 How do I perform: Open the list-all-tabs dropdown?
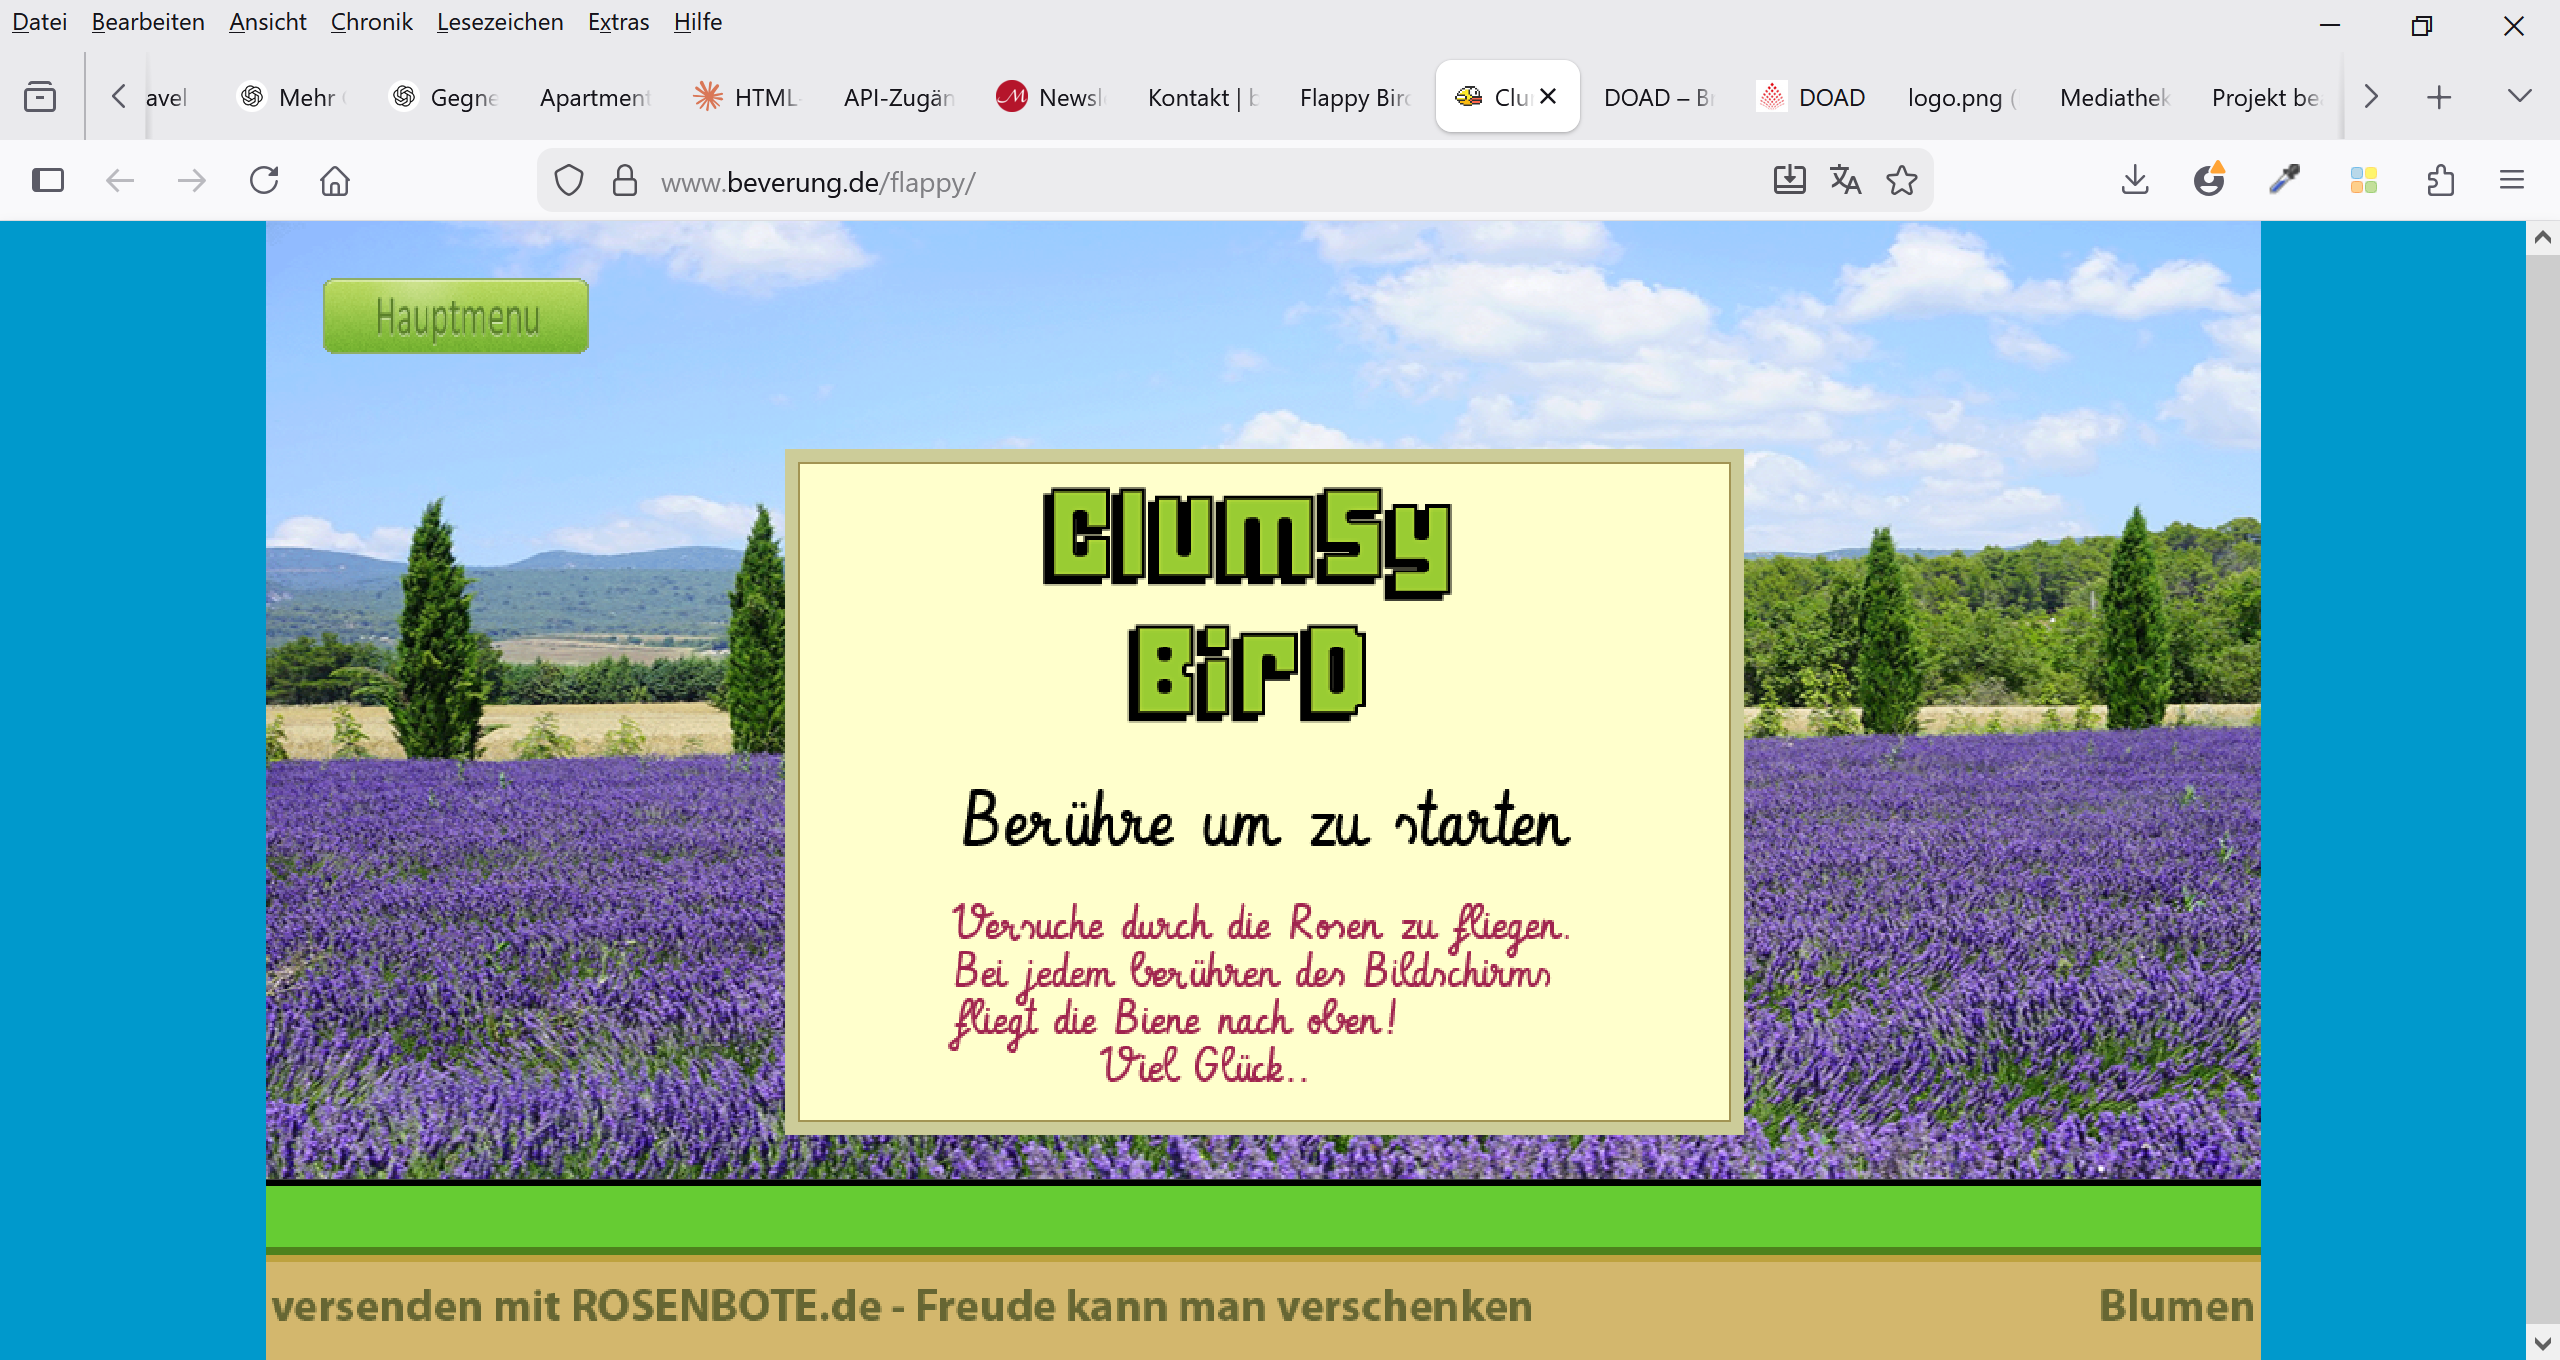(2516, 96)
